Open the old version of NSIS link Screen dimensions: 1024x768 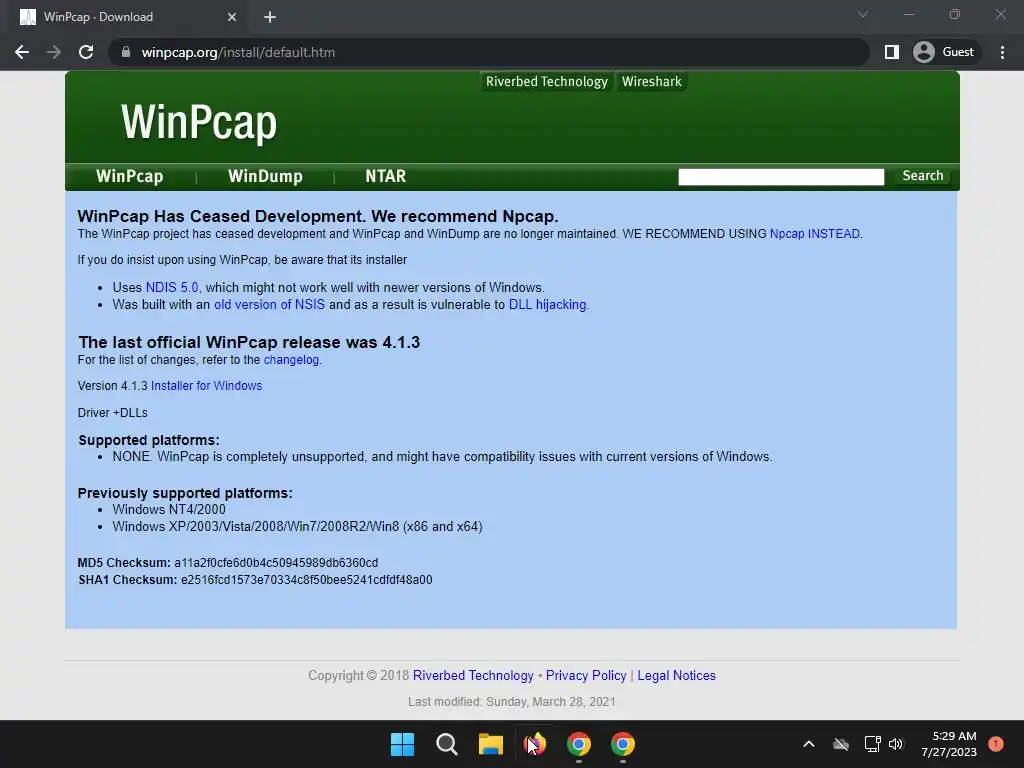click(269, 304)
